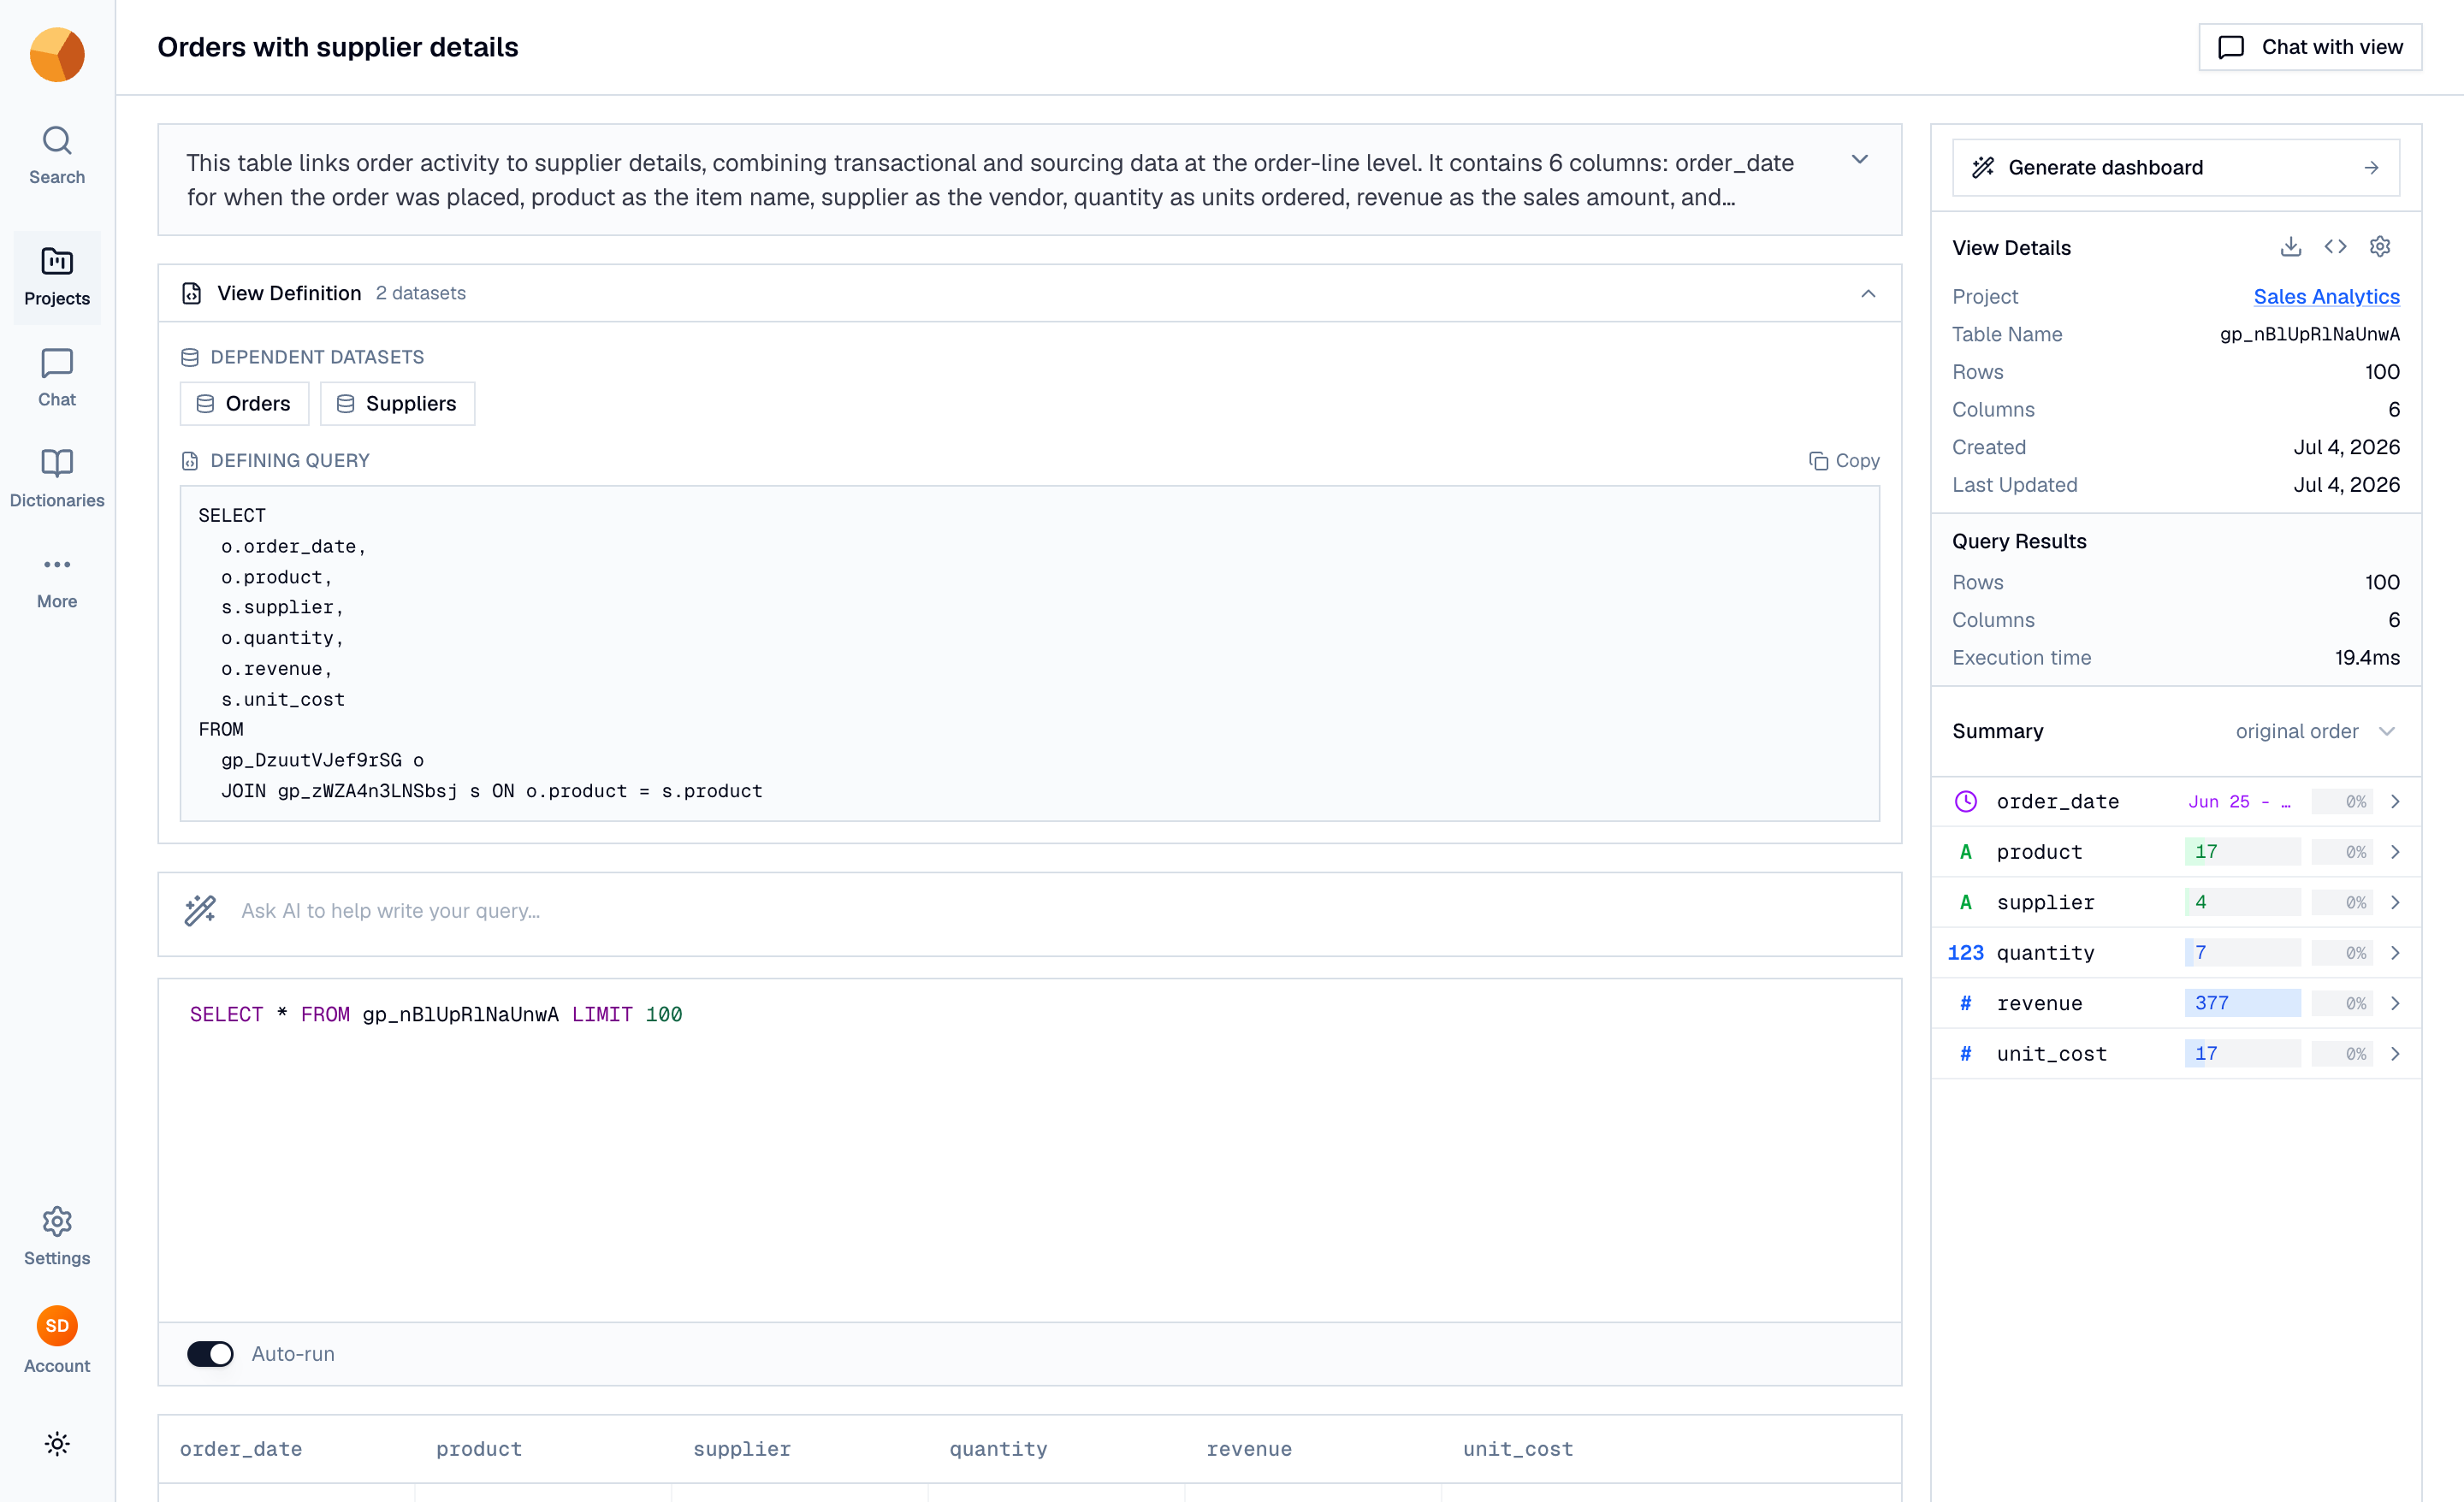Click the product column header in results
This screenshot has width=2464, height=1502.
pyautogui.click(x=479, y=1449)
